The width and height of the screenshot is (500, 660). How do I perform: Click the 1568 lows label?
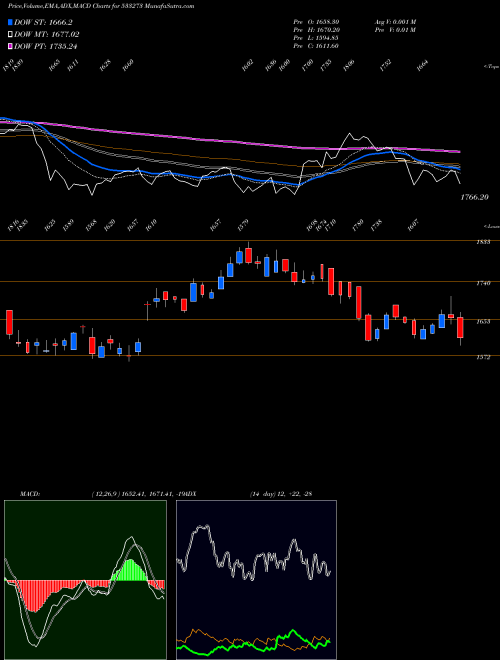click(x=90, y=225)
